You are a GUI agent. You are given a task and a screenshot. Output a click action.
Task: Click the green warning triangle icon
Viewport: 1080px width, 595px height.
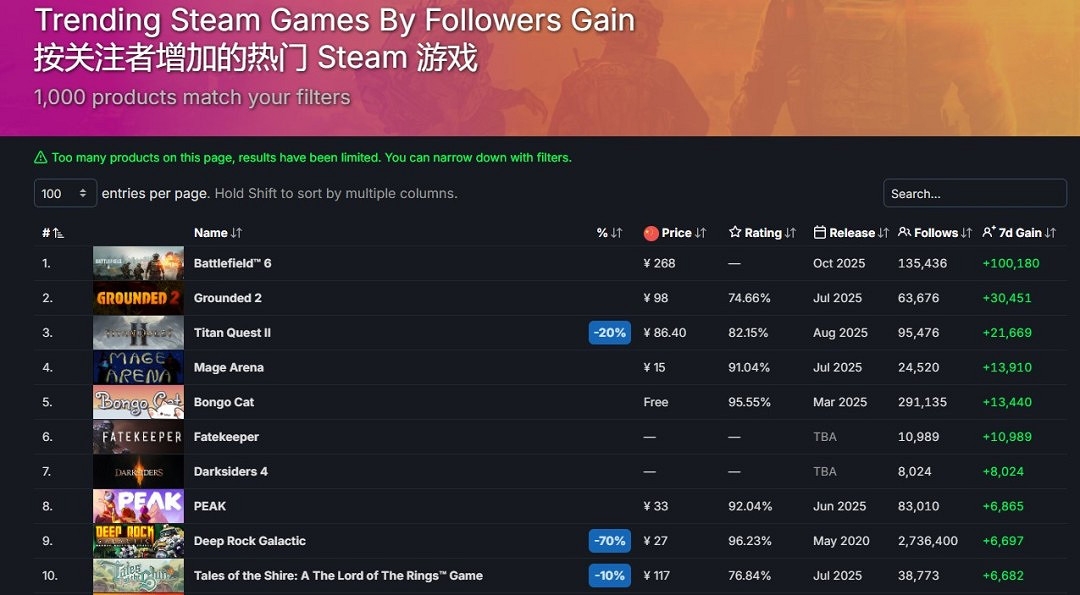tap(41, 158)
